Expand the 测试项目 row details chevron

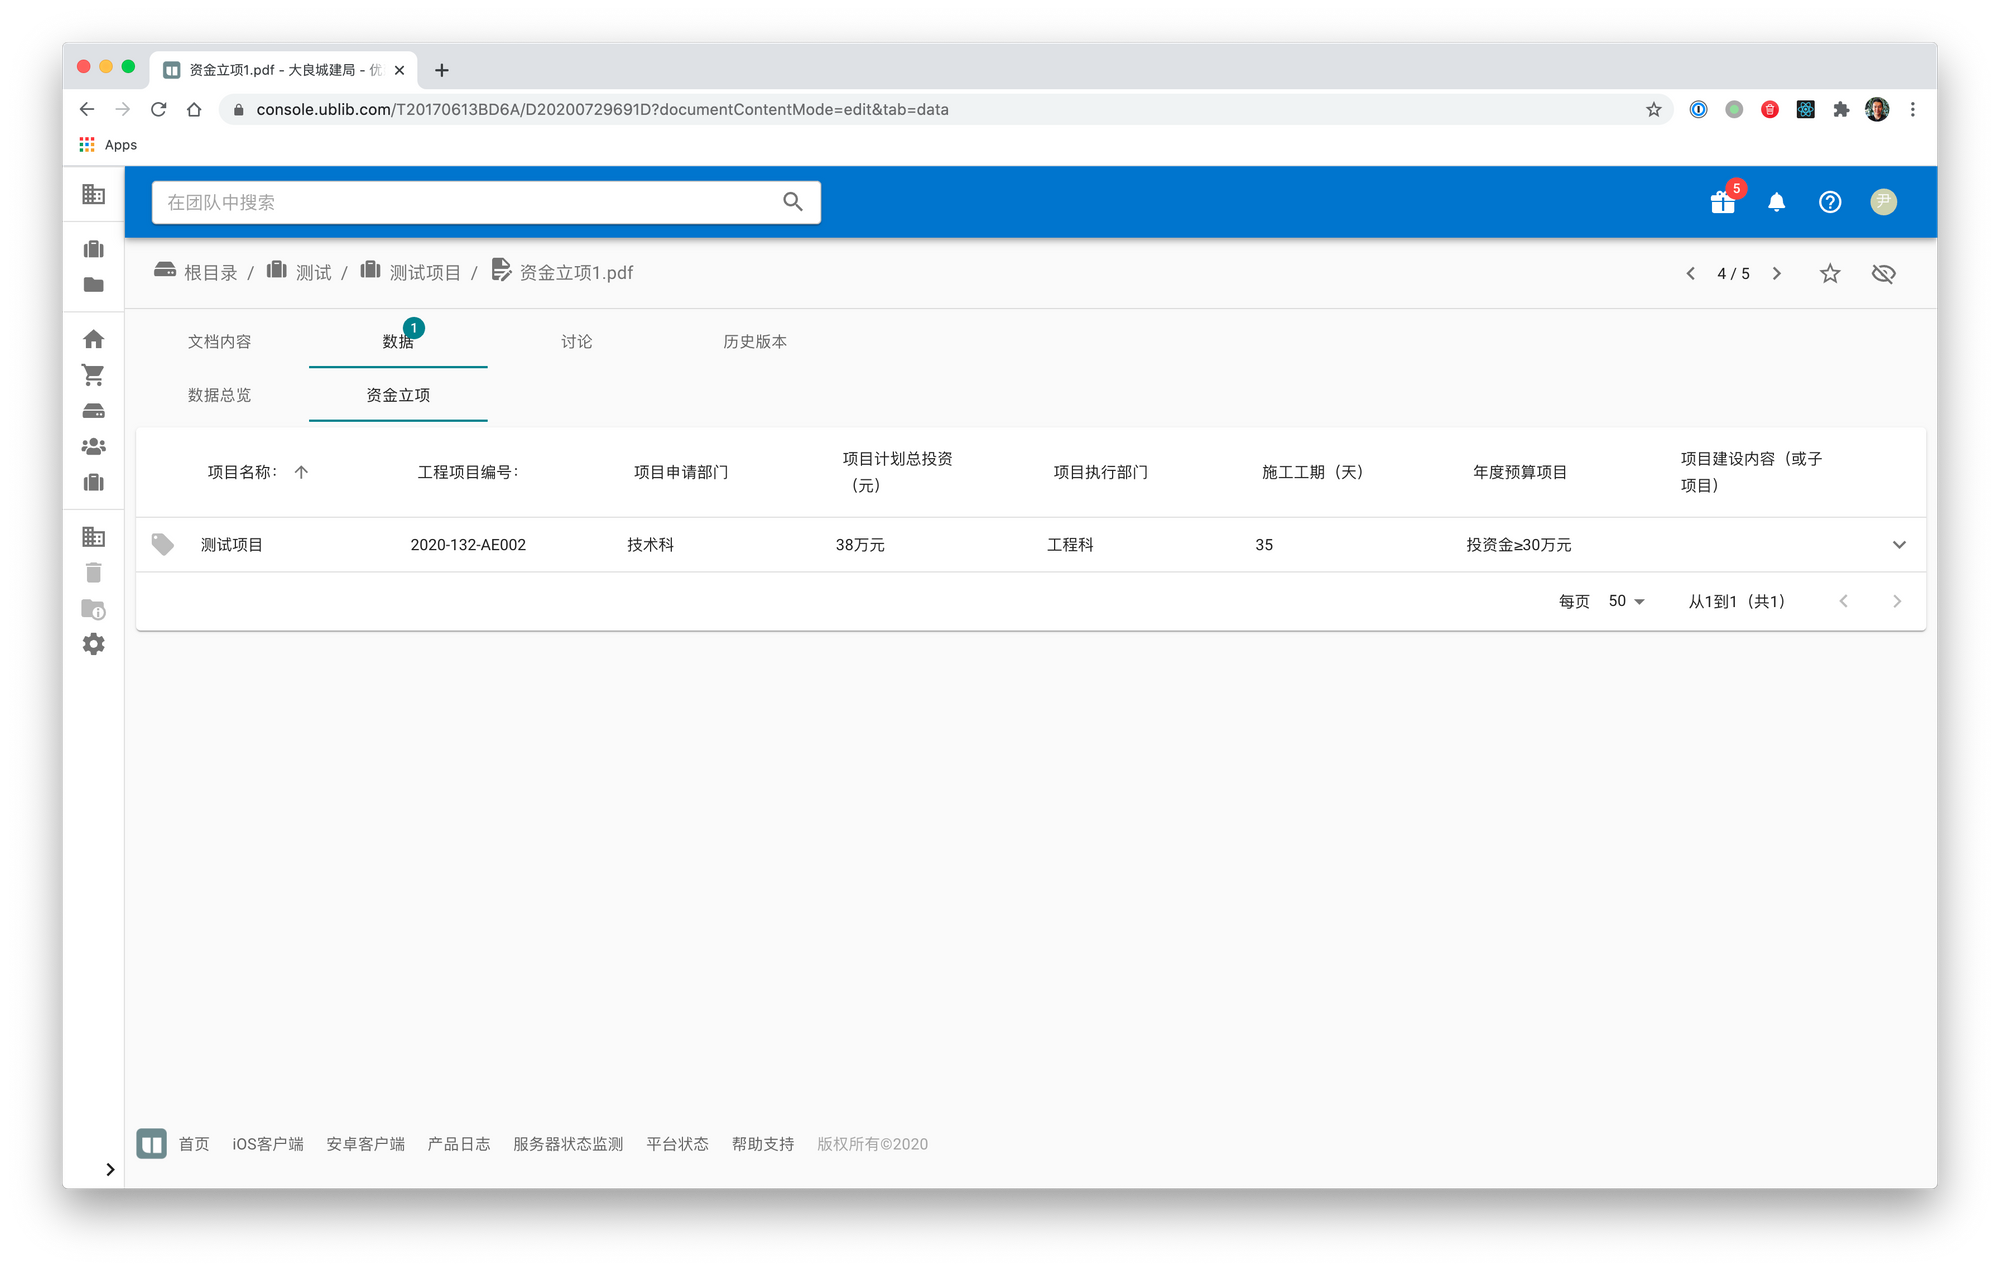(1898, 544)
